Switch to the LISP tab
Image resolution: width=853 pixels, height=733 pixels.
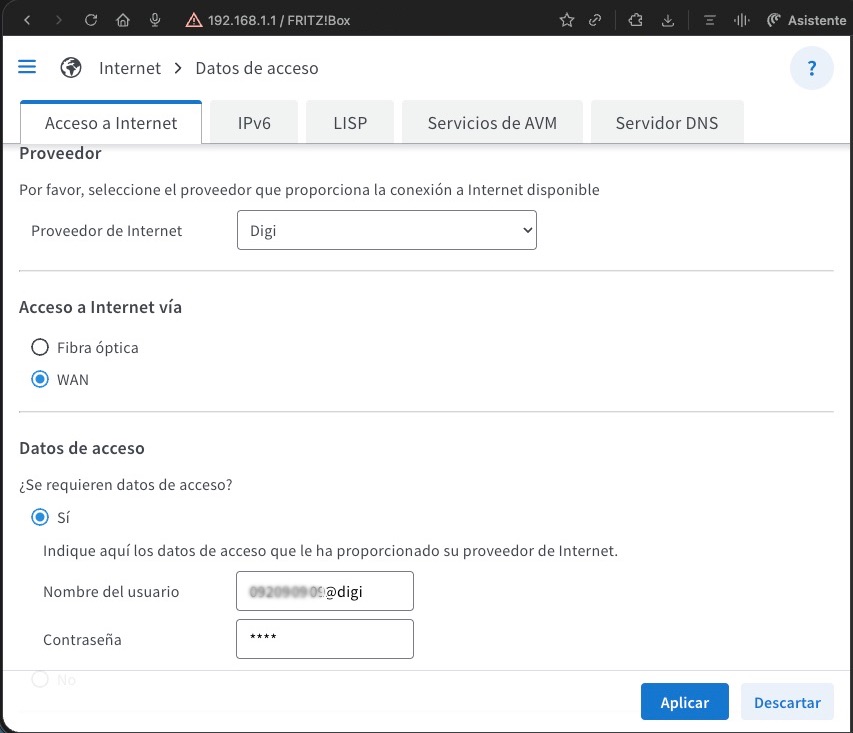[350, 122]
